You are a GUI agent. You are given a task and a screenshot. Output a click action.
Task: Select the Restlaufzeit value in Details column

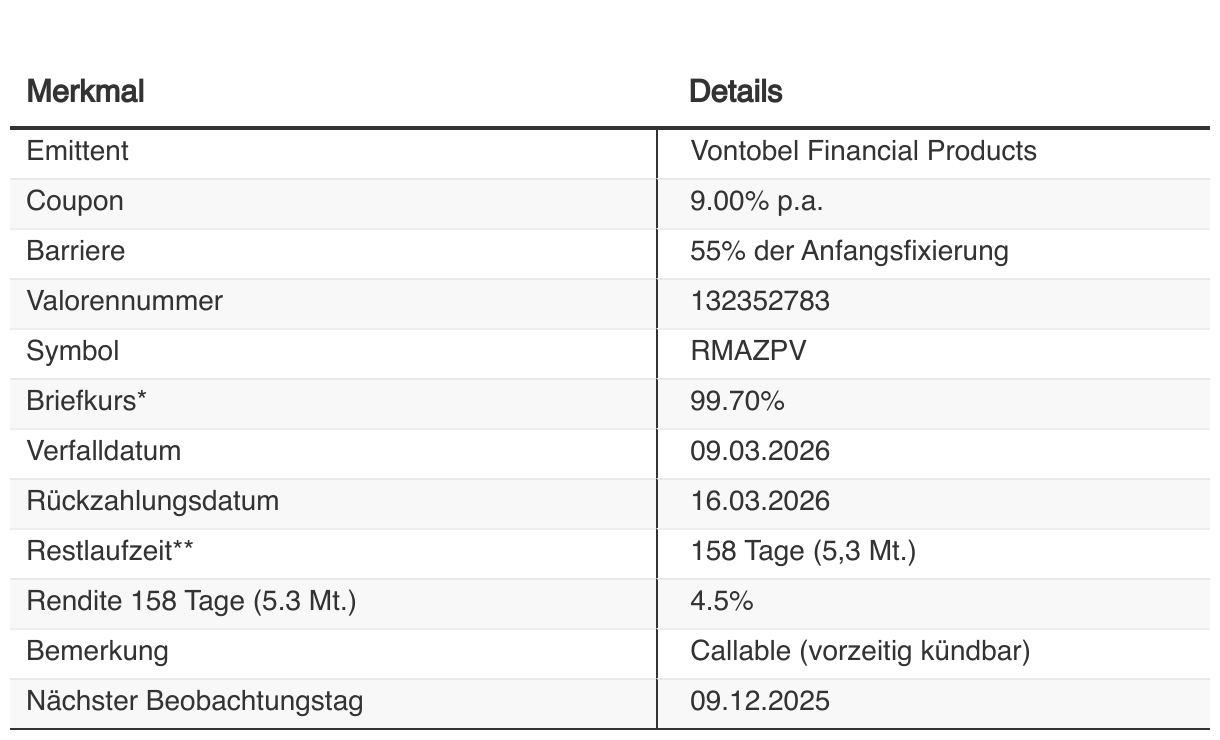click(x=803, y=551)
